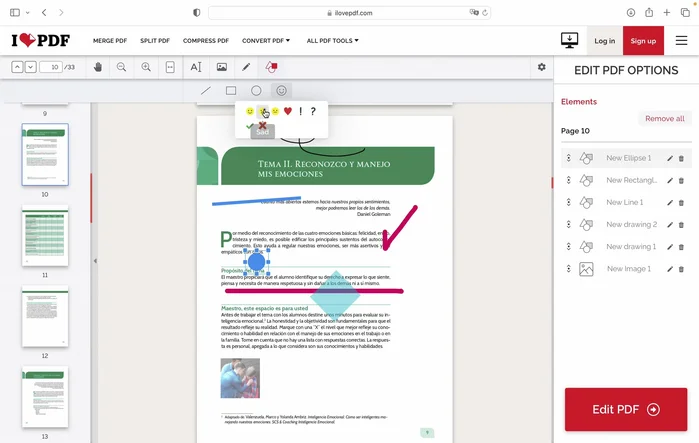The height and width of the screenshot is (443, 699).
Task: Zoom in on the PDF page
Action: [x=146, y=67]
